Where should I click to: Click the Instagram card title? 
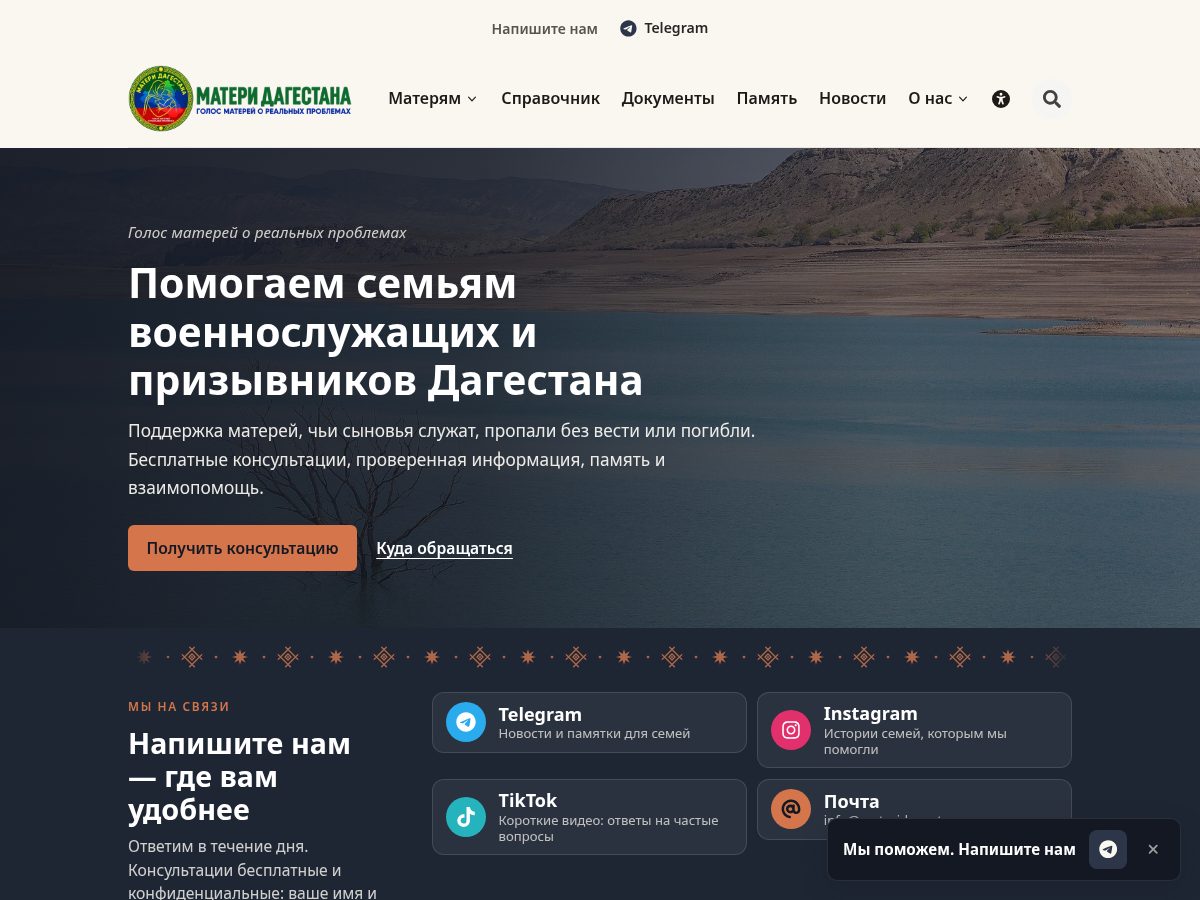[870, 713]
